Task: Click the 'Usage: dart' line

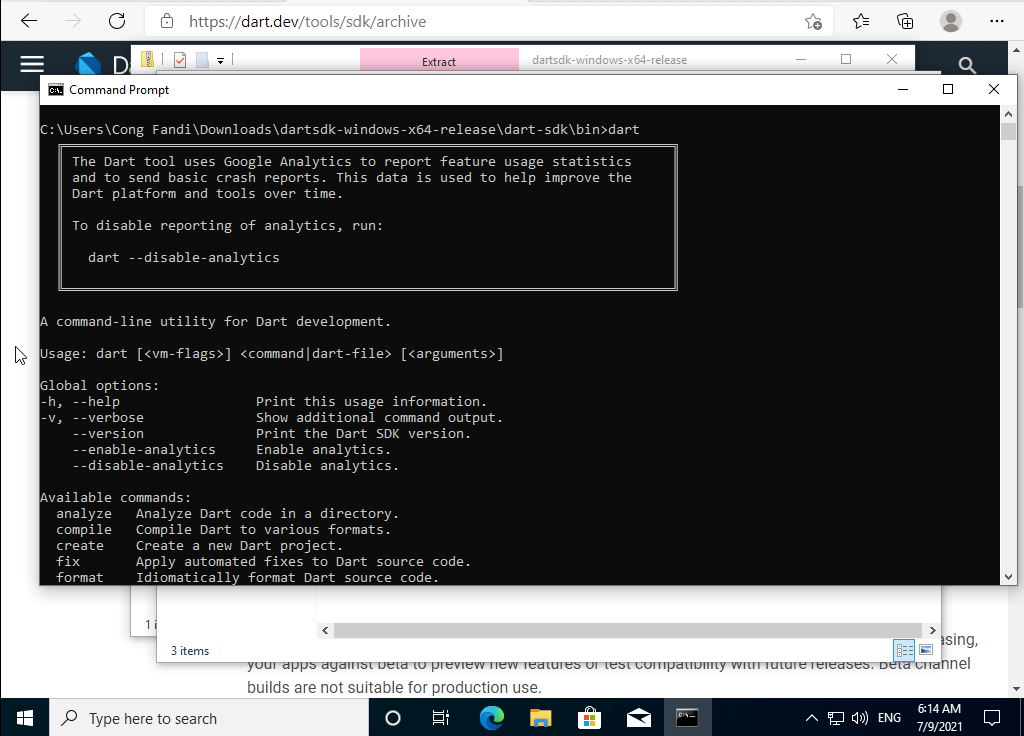Action: pos(272,353)
